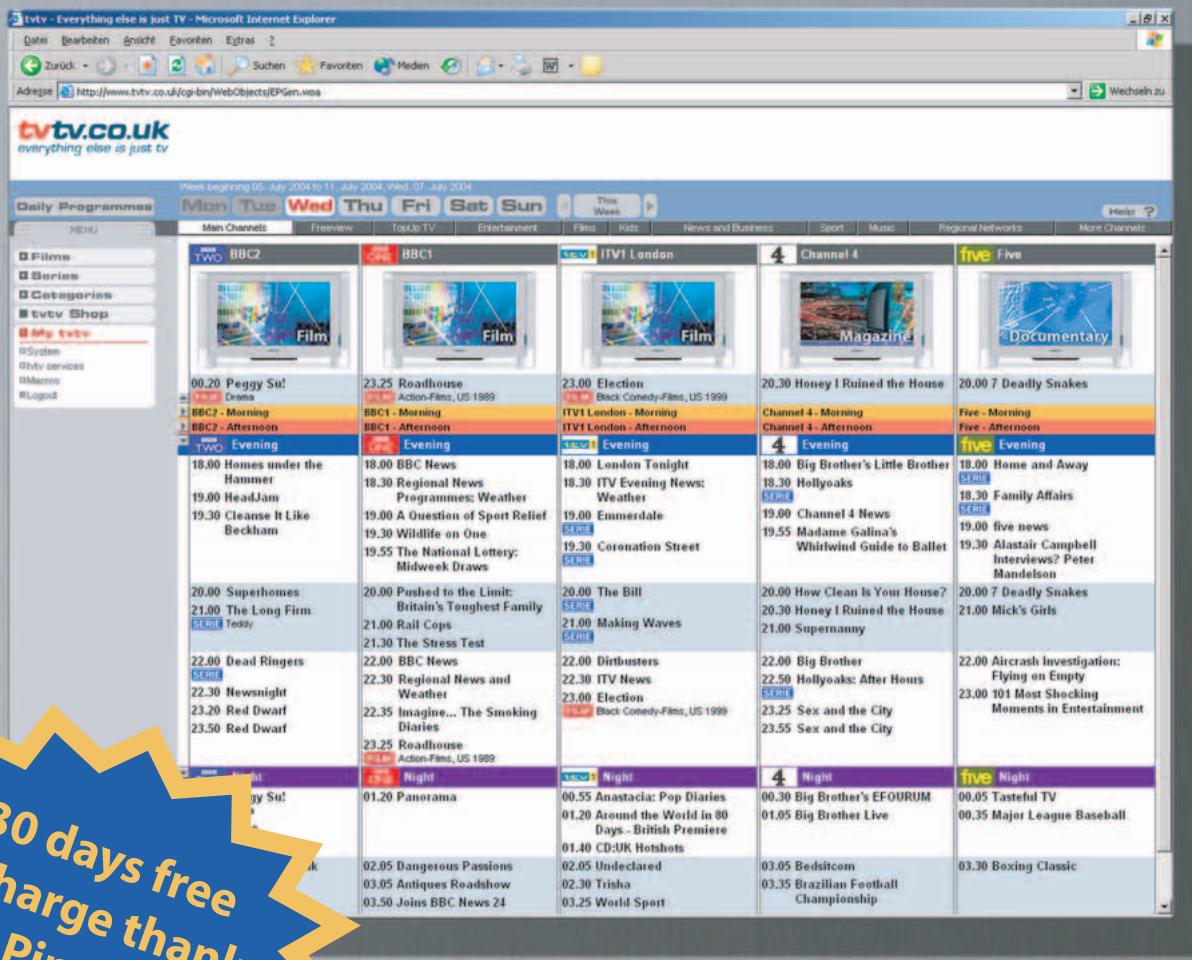The height and width of the screenshot is (960, 1192).
Task: Click the Film tag under Peggy Su!
Action: tap(207, 397)
